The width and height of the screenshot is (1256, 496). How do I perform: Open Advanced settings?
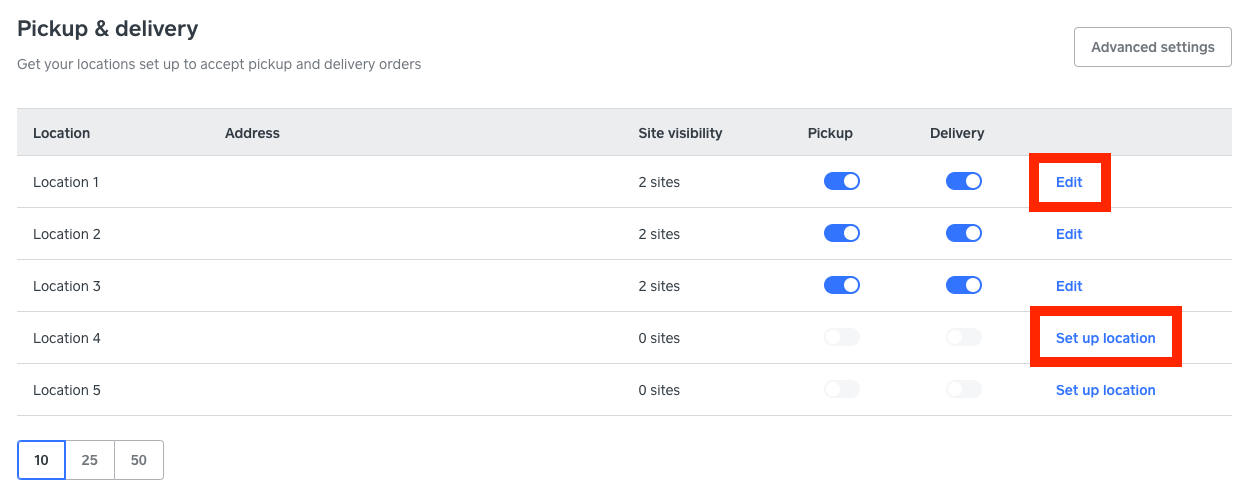pos(1152,47)
